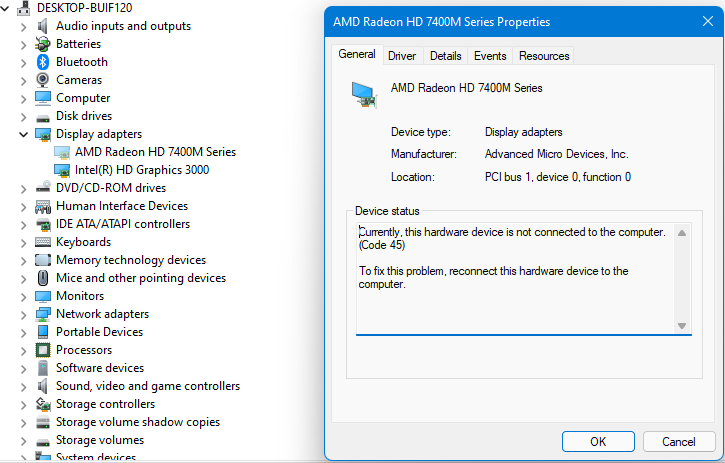This screenshot has height=463, width=725.
Task: Click the Bluetooth logo icon
Action: tap(43, 62)
